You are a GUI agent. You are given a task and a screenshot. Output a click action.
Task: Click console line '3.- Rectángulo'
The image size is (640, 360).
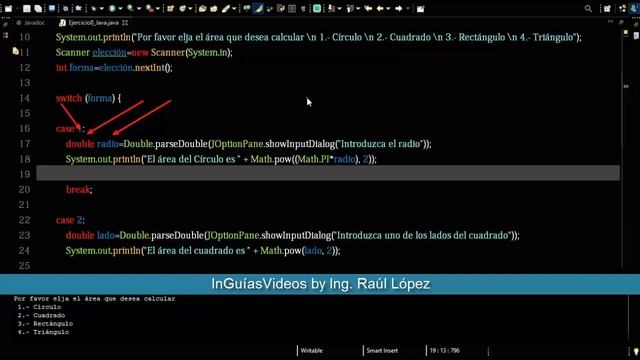click(45, 324)
